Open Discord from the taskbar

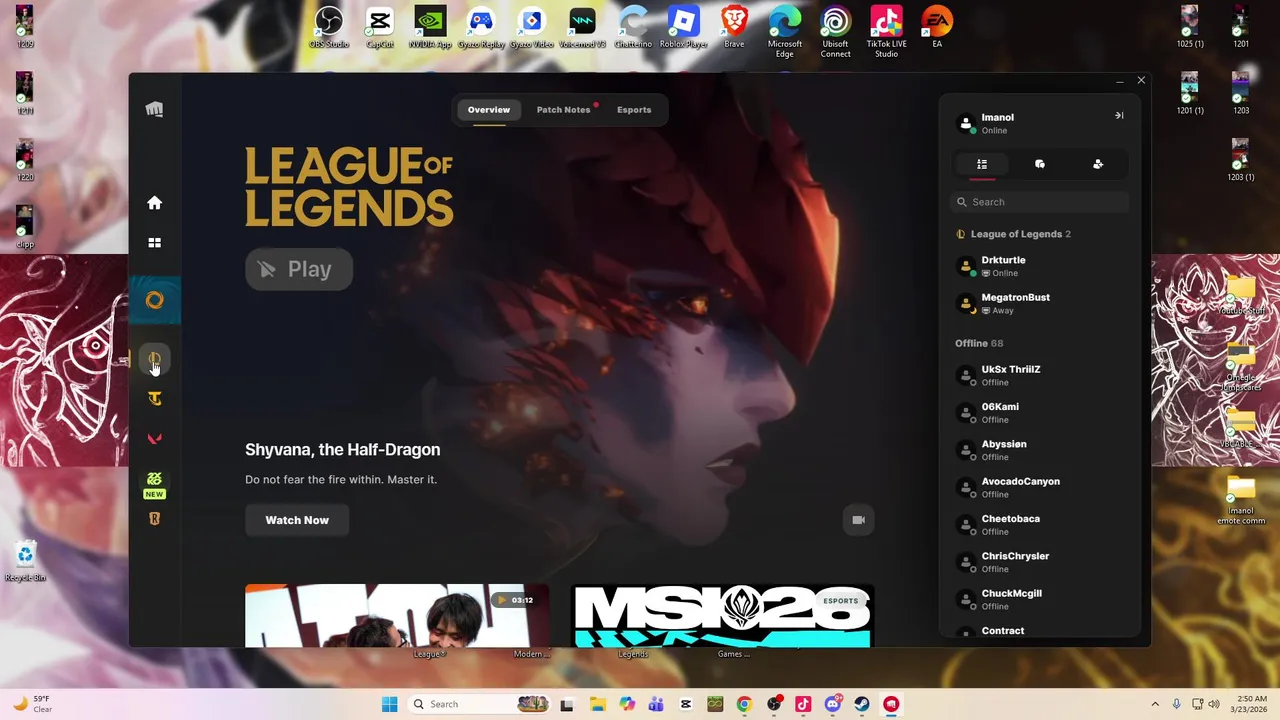click(832, 704)
